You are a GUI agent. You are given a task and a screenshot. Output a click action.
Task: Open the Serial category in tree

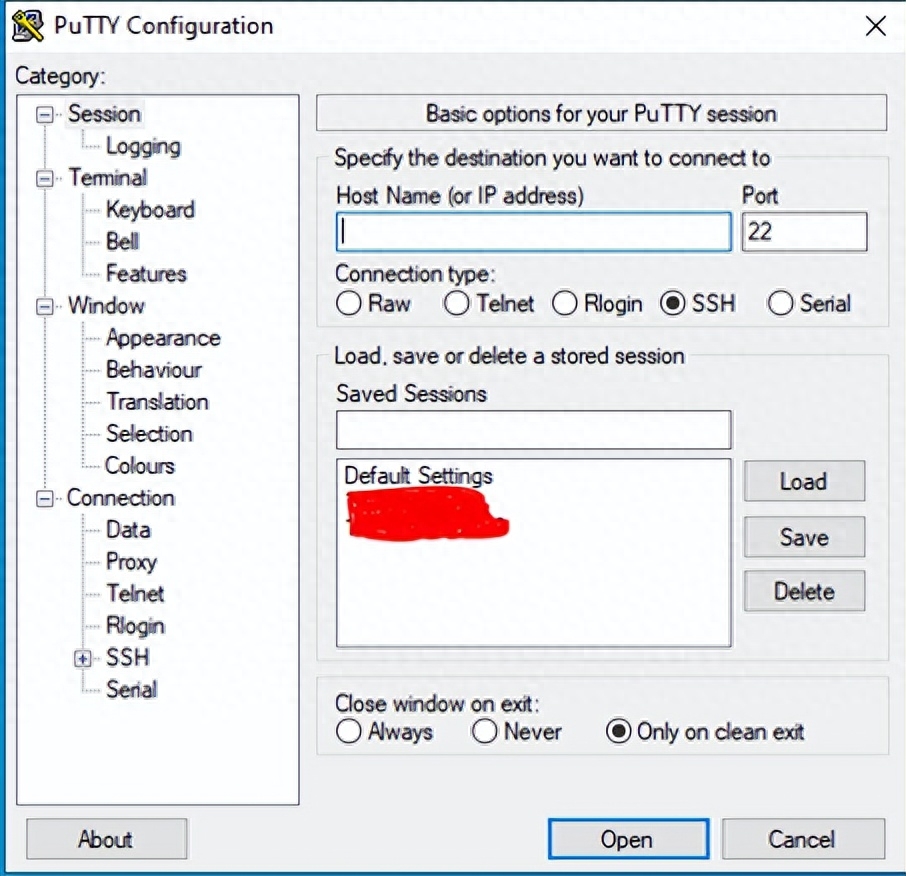[x=131, y=689]
